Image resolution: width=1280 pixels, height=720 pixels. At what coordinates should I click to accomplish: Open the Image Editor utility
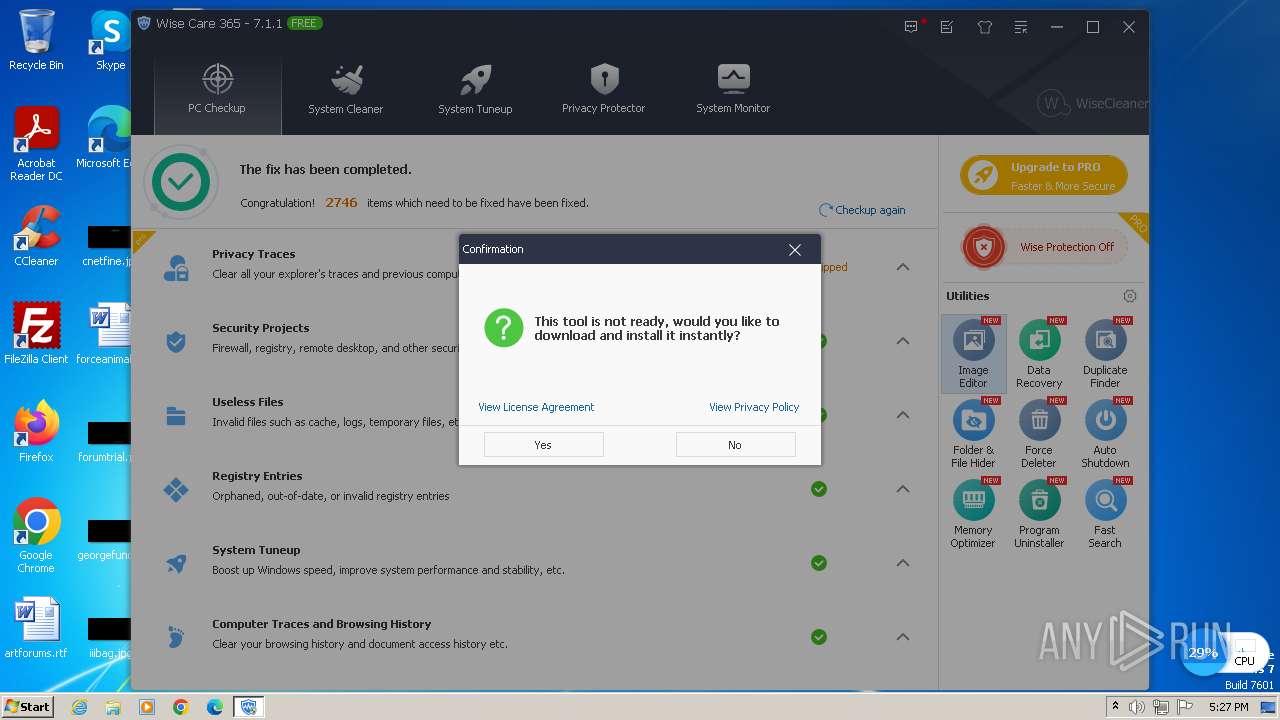973,354
